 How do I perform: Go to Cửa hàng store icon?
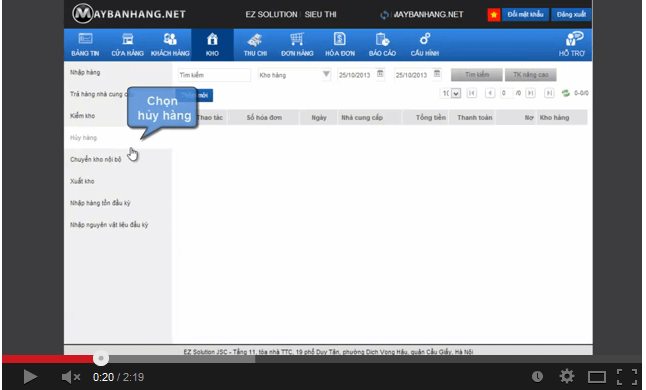[x=128, y=39]
